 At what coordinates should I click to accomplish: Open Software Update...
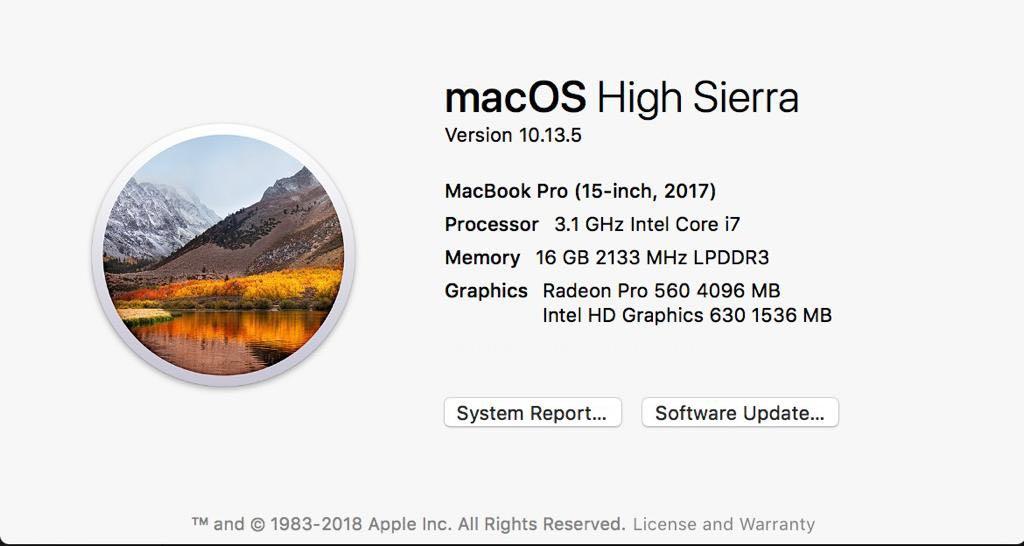[x=740, y=413]
